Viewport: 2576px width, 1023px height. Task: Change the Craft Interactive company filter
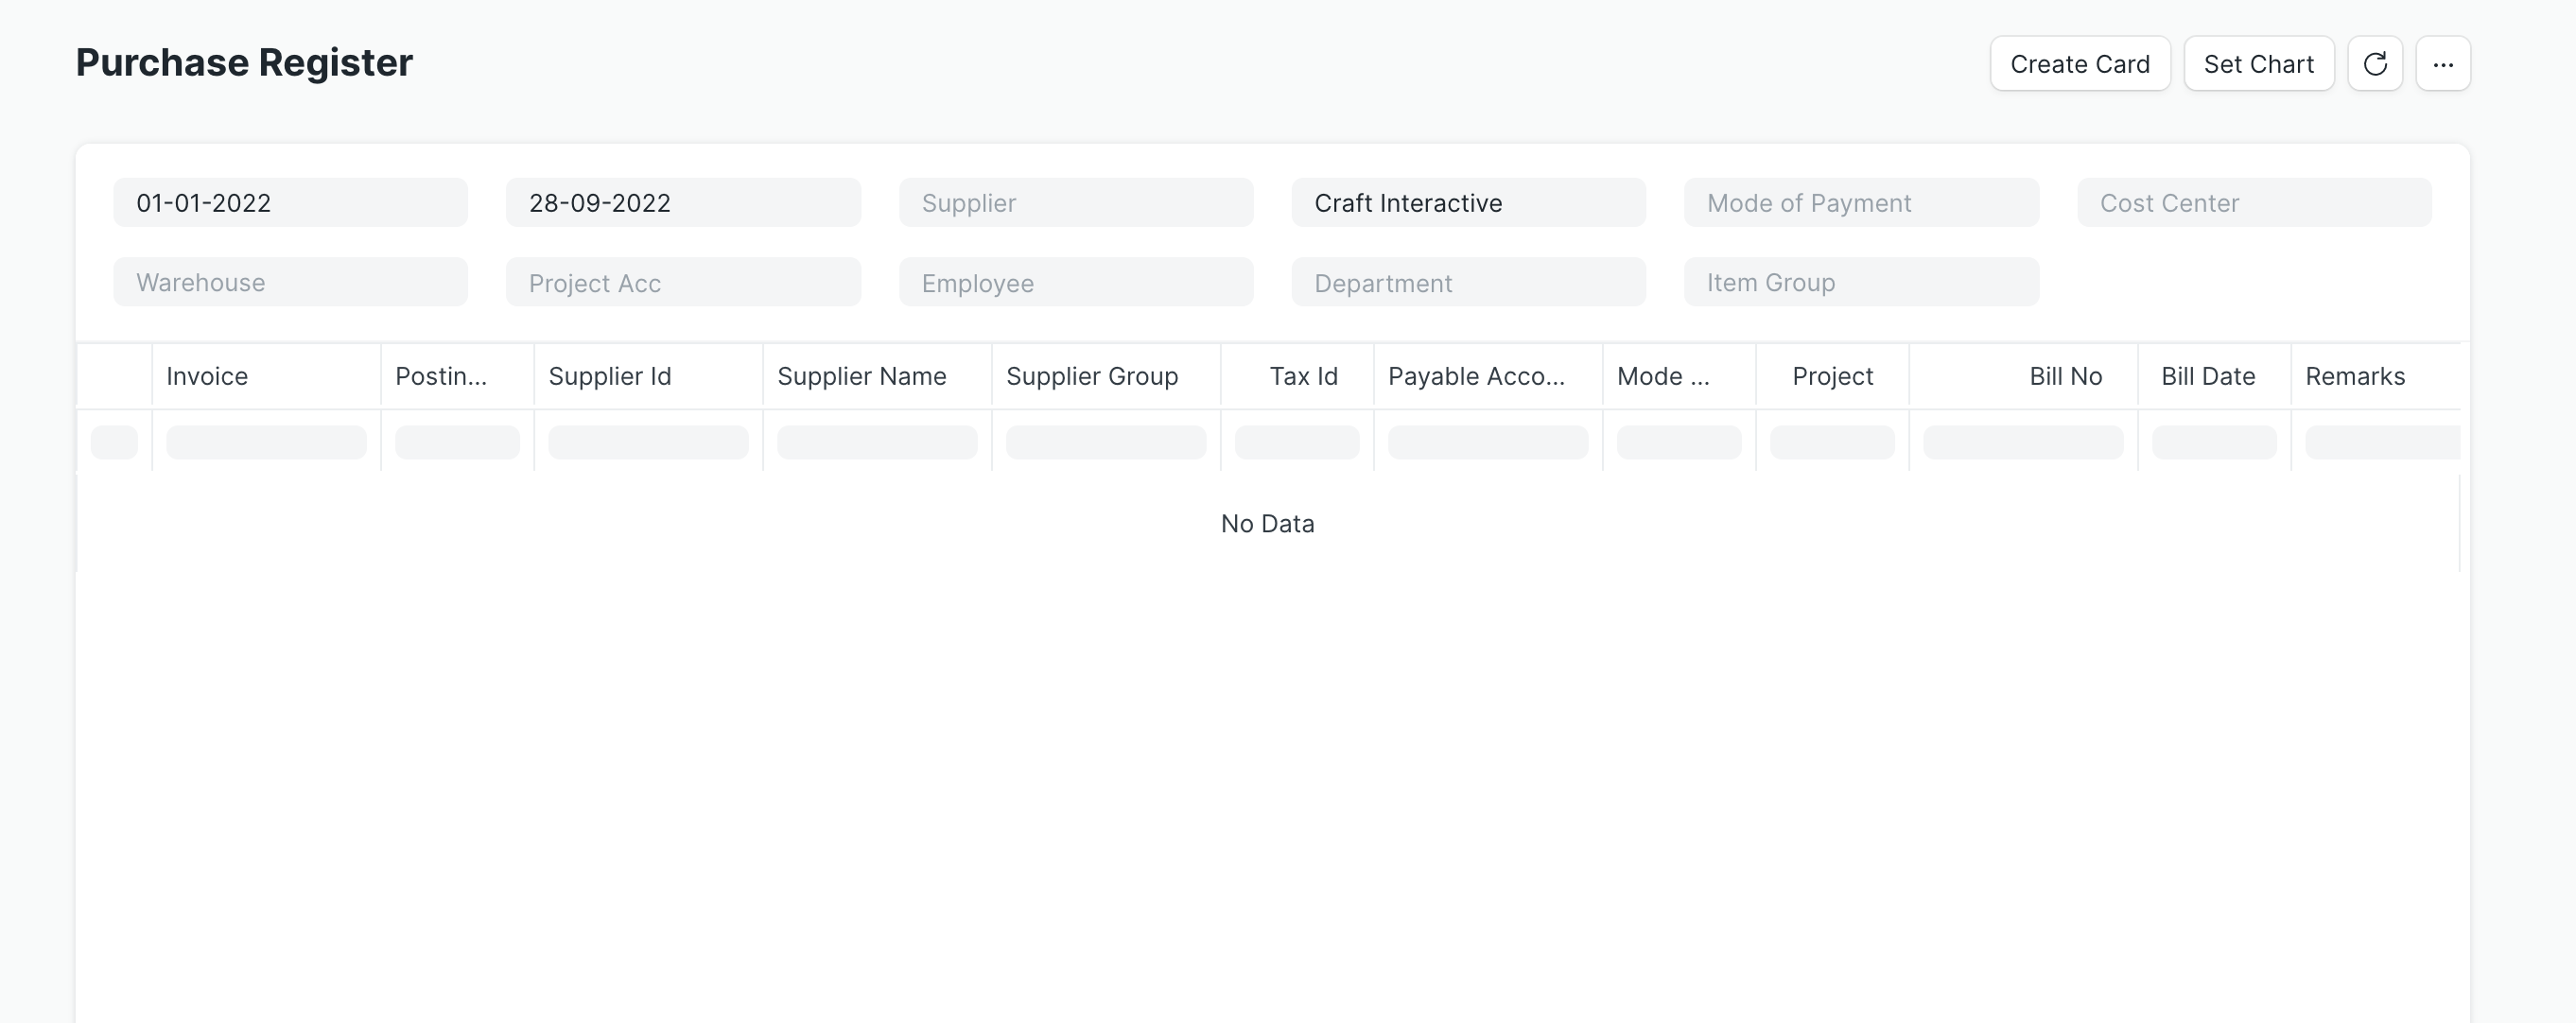pyautogui.click(x=1468, y=202)
